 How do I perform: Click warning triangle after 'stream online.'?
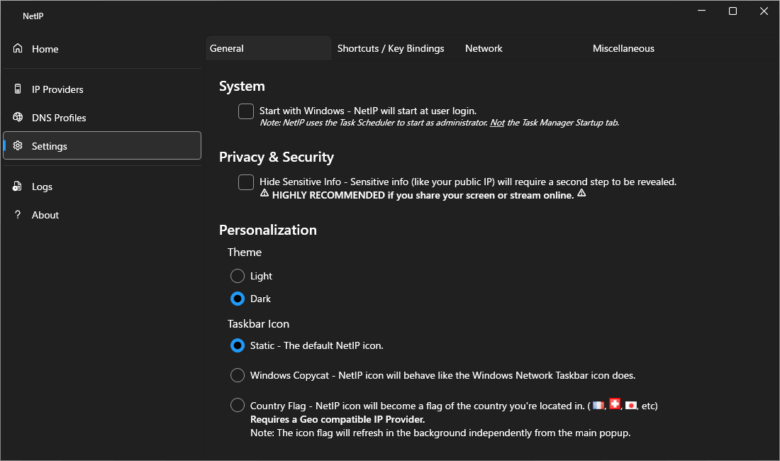pyautogui.click(x=582, y=193)
